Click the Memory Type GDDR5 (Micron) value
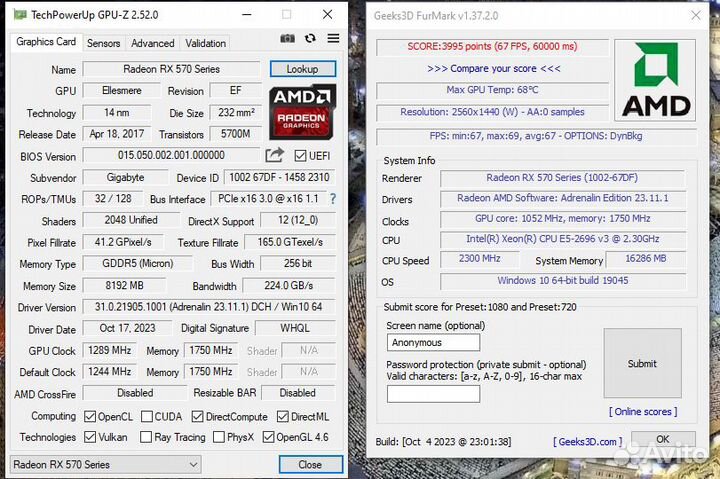Viewport: 720px width, 479px height. tap(138, 264)
